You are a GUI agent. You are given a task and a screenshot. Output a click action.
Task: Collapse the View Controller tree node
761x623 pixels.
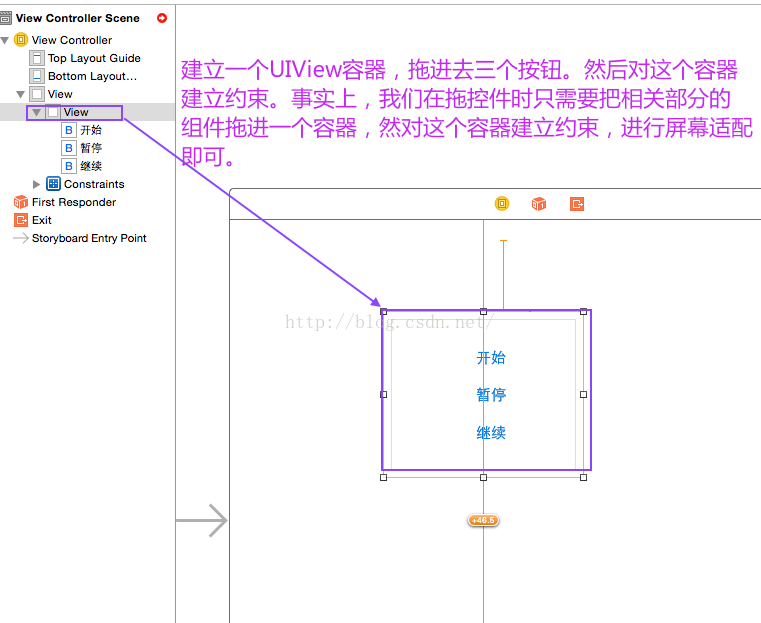[x=5, y=40]
